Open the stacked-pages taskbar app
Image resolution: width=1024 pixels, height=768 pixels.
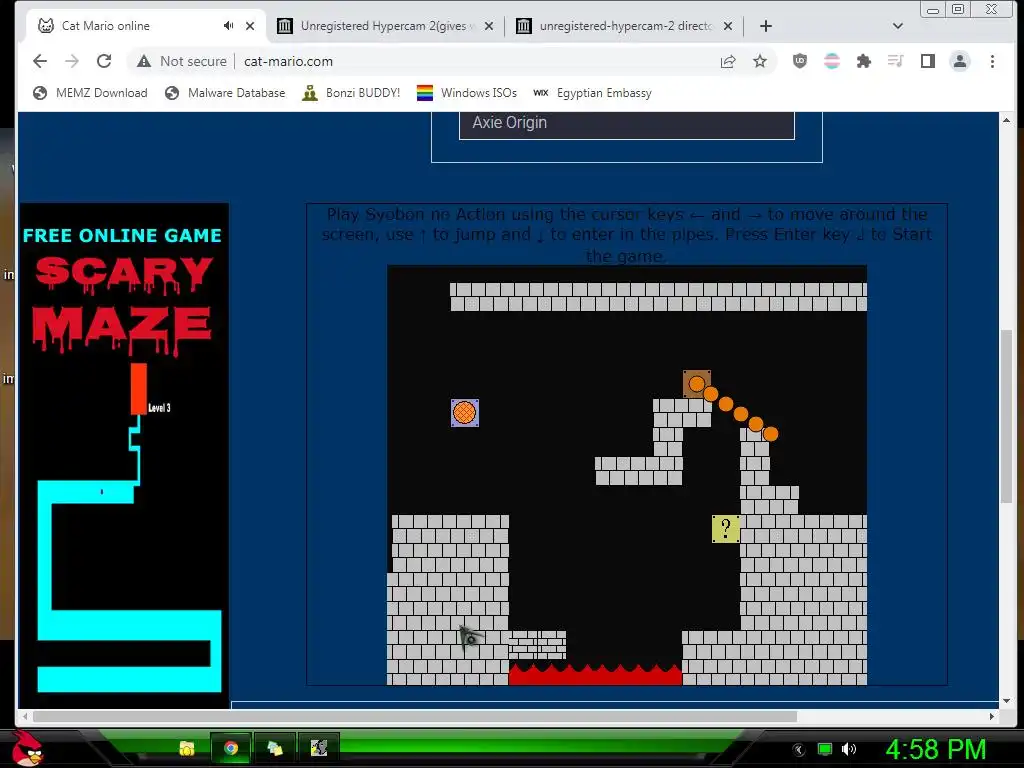[x=275, y=748]
